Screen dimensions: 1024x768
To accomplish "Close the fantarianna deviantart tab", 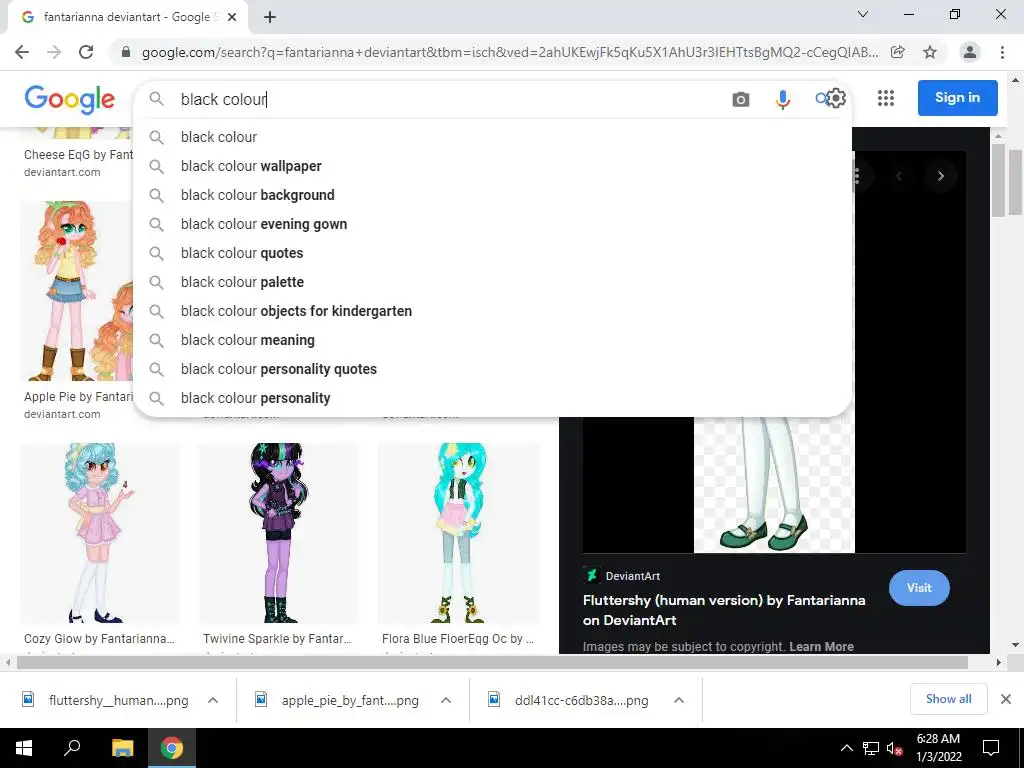I will 232,17.
